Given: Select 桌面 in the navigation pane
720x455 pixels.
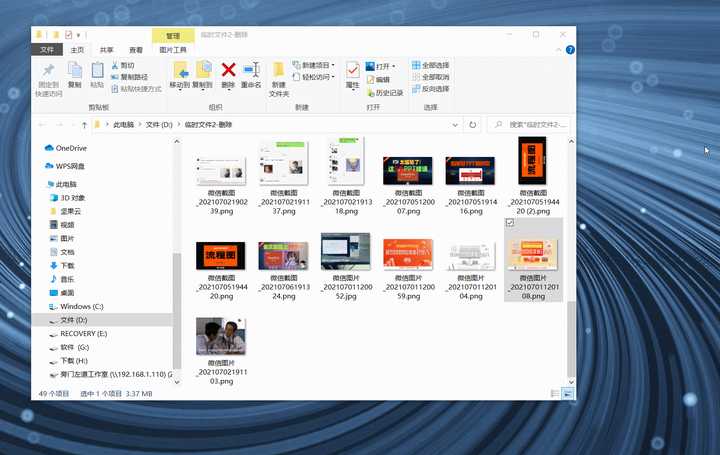Looking at the screenshot, I should 62,293.
